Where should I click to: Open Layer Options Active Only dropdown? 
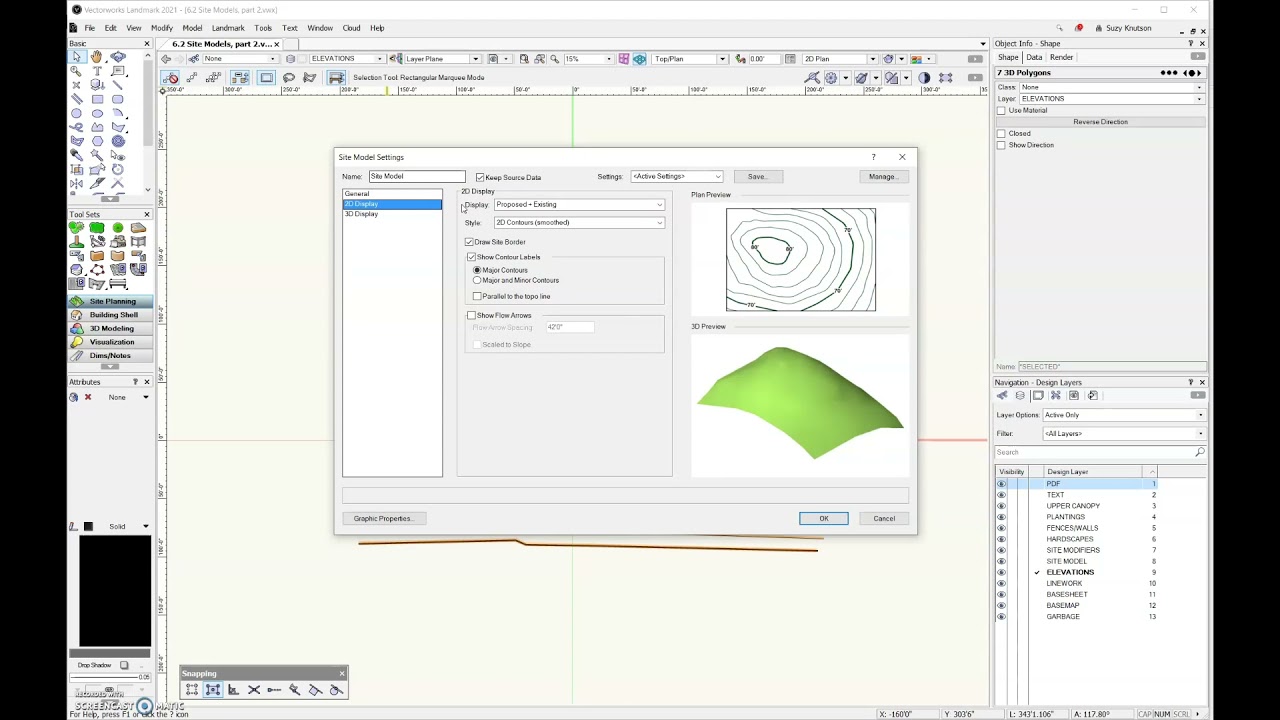click(x=1123, y=415)
